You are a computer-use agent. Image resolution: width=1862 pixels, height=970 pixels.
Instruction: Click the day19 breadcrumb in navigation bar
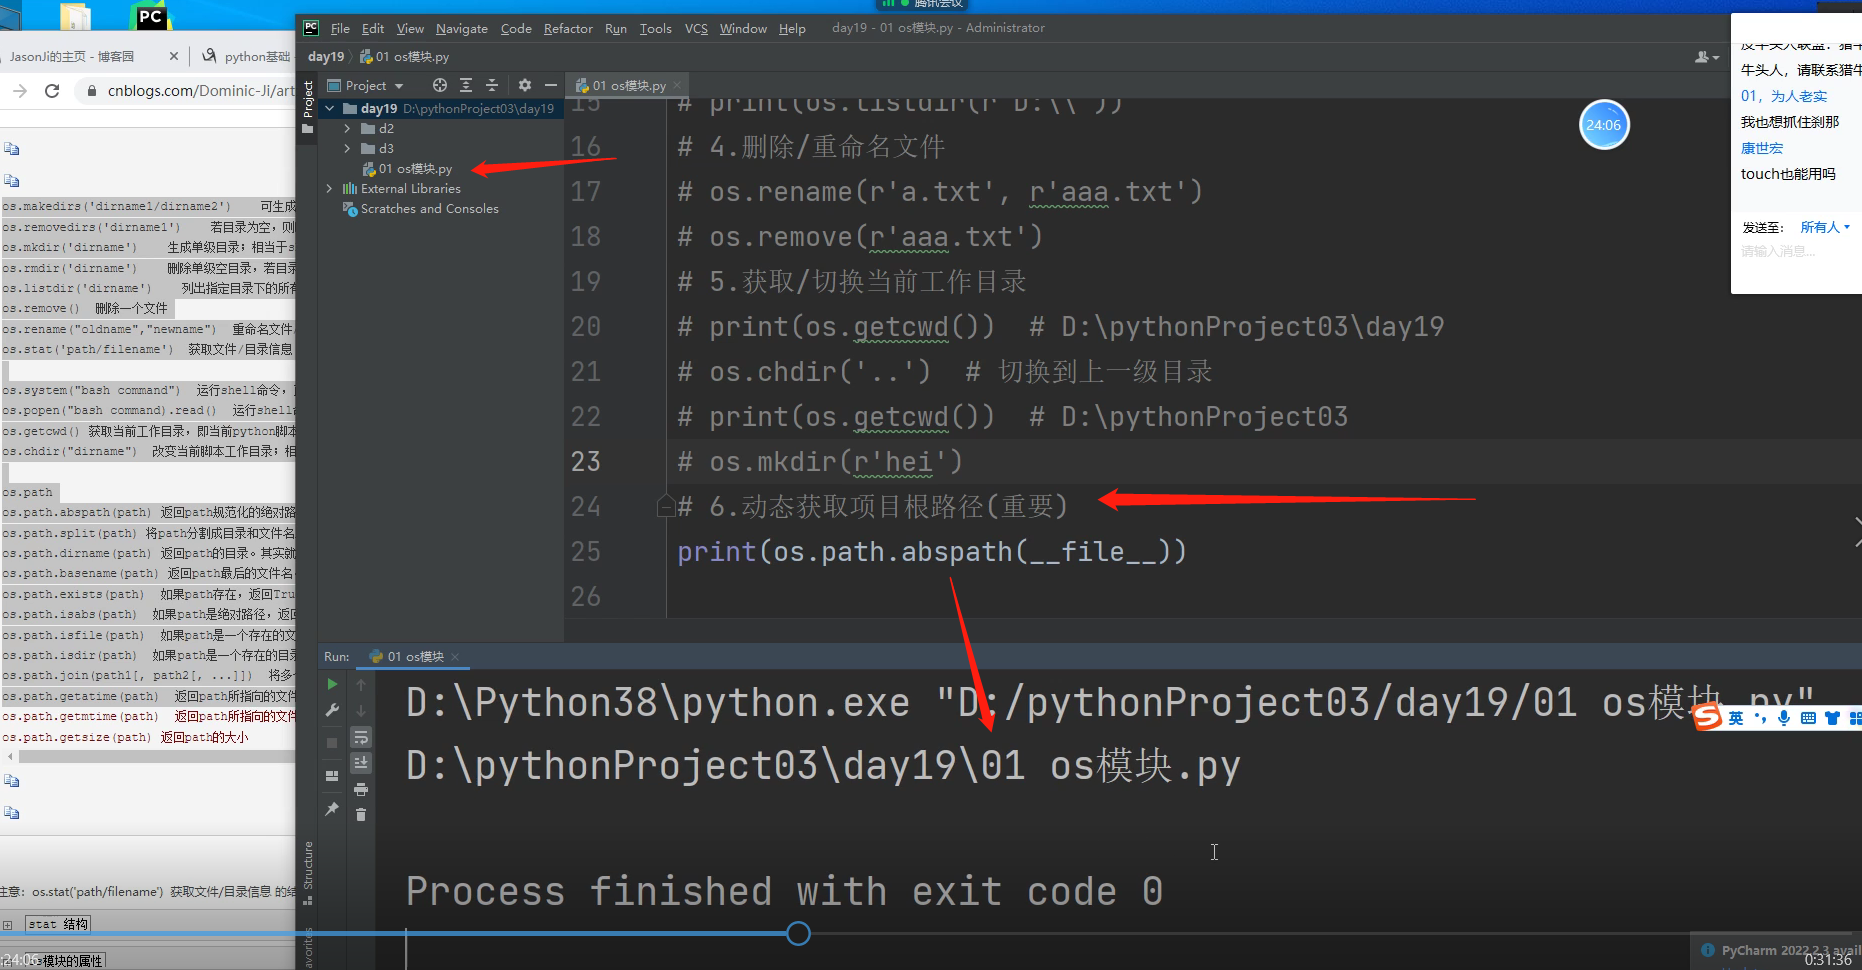(326, 57)
